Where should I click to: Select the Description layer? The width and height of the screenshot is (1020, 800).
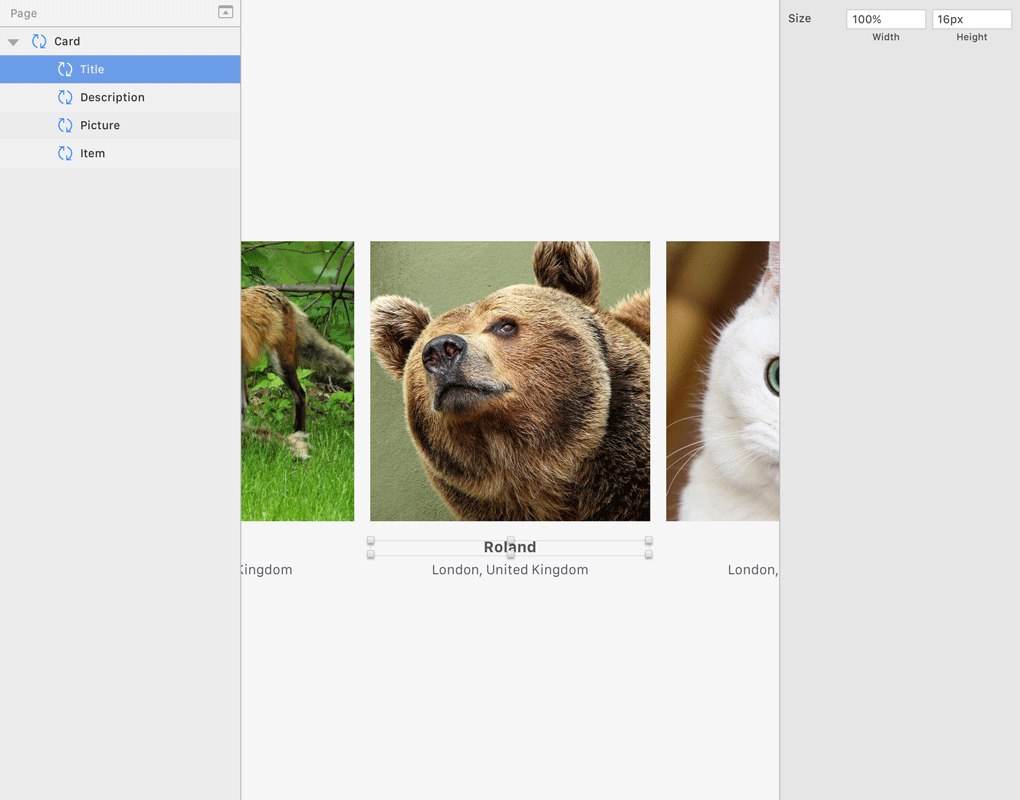click(x=112, y=97)
